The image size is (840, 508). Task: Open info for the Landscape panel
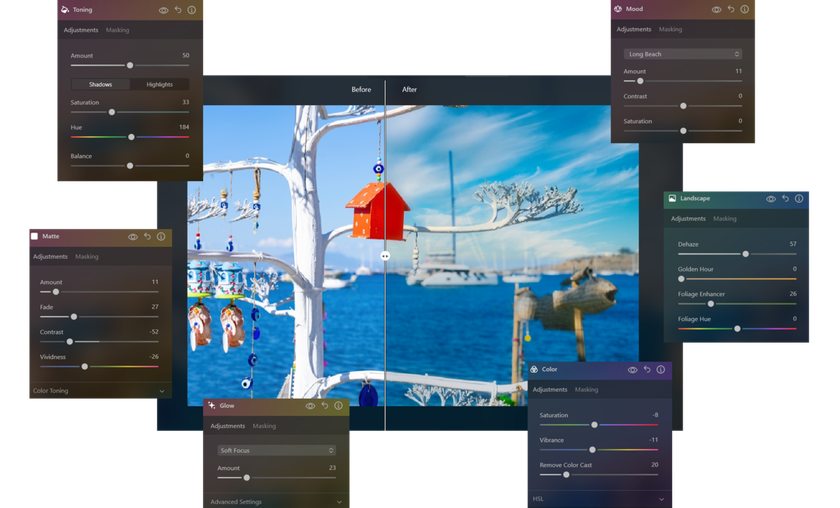click(x=799, y=199)
